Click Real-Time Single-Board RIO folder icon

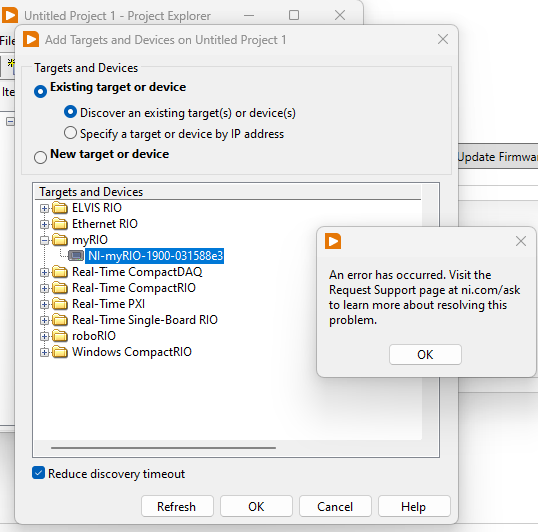point(60,320)
